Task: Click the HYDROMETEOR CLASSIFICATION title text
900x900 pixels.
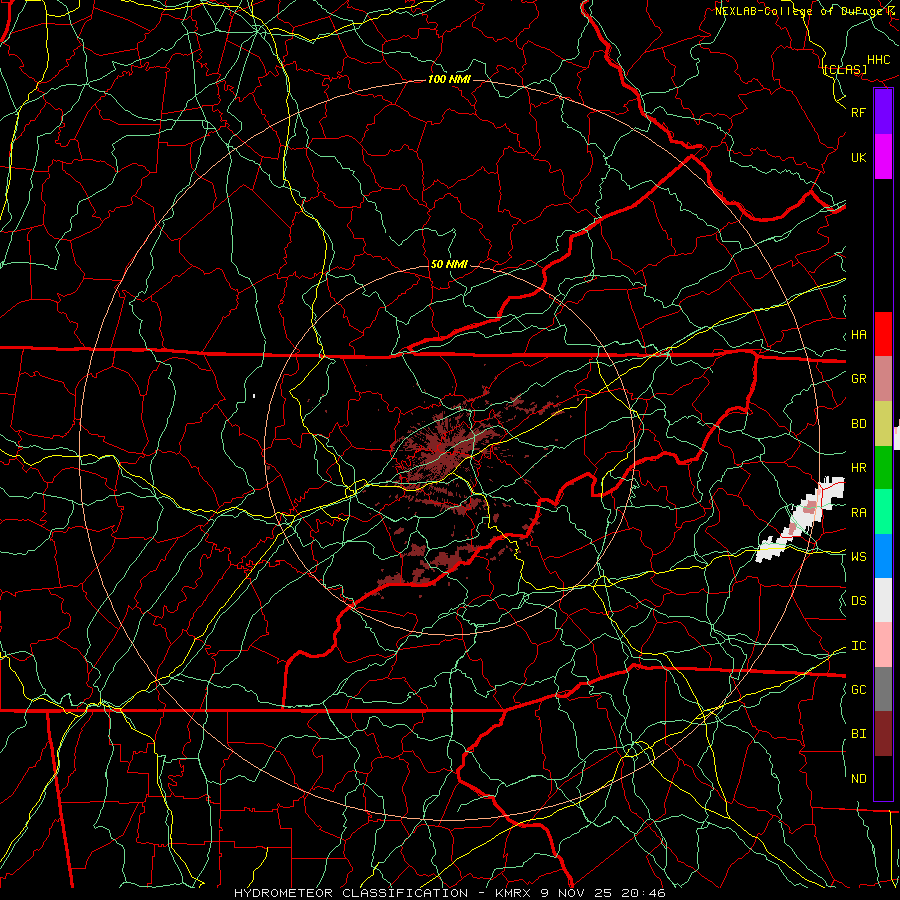Action: click(x=351, y=893)
